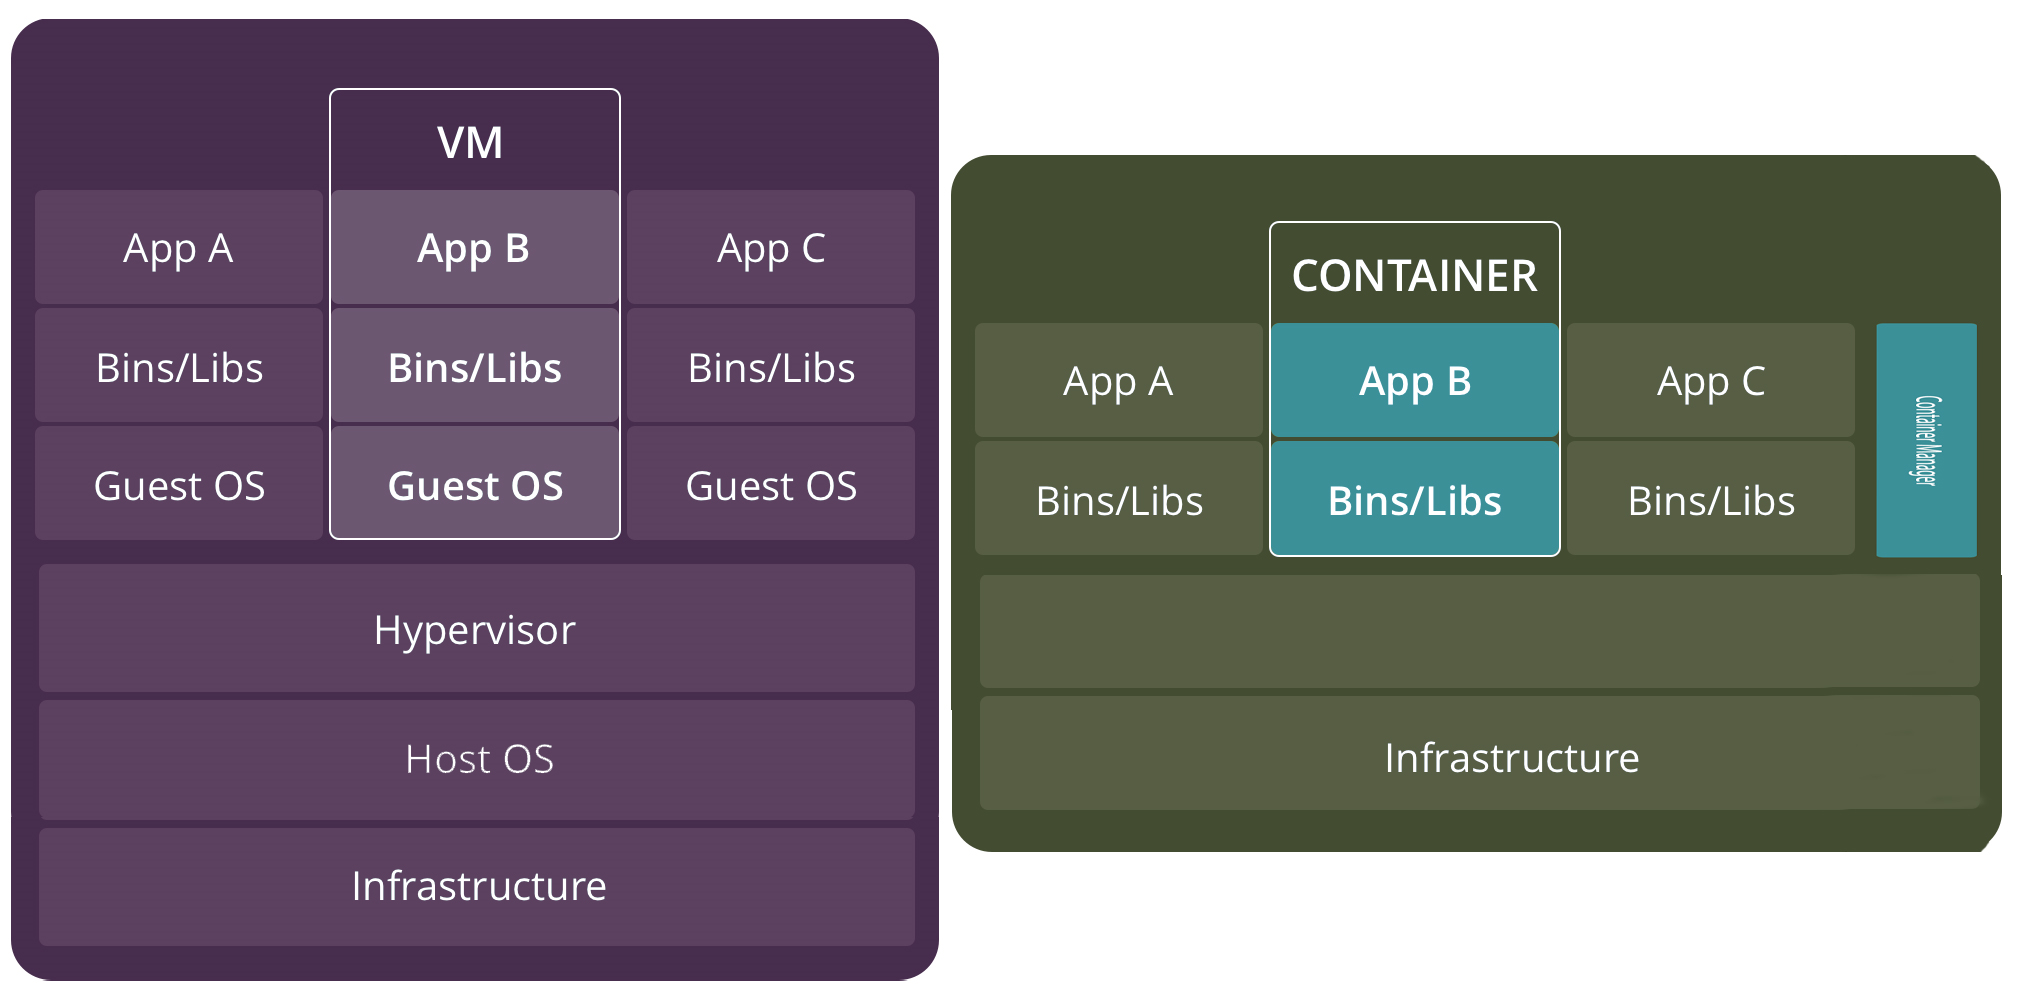2017x992 pixels.
Task: Click teal Bins/Libs block in container
Action: pyautogui.click(x=1414, y=500)
